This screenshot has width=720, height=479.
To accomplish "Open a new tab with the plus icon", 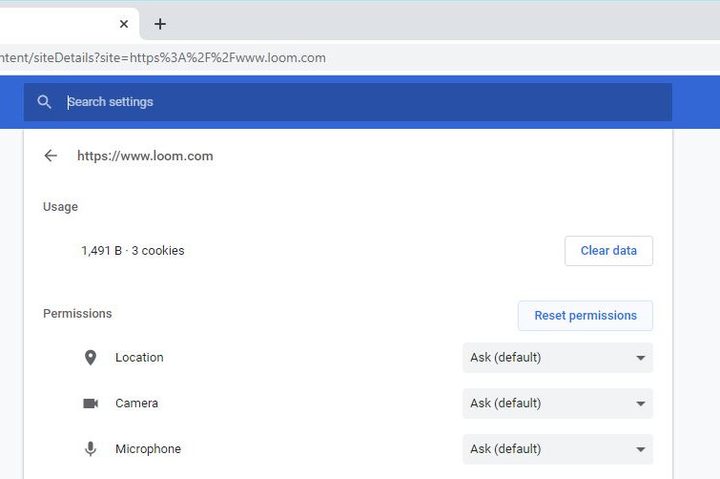I will (160, 24).
